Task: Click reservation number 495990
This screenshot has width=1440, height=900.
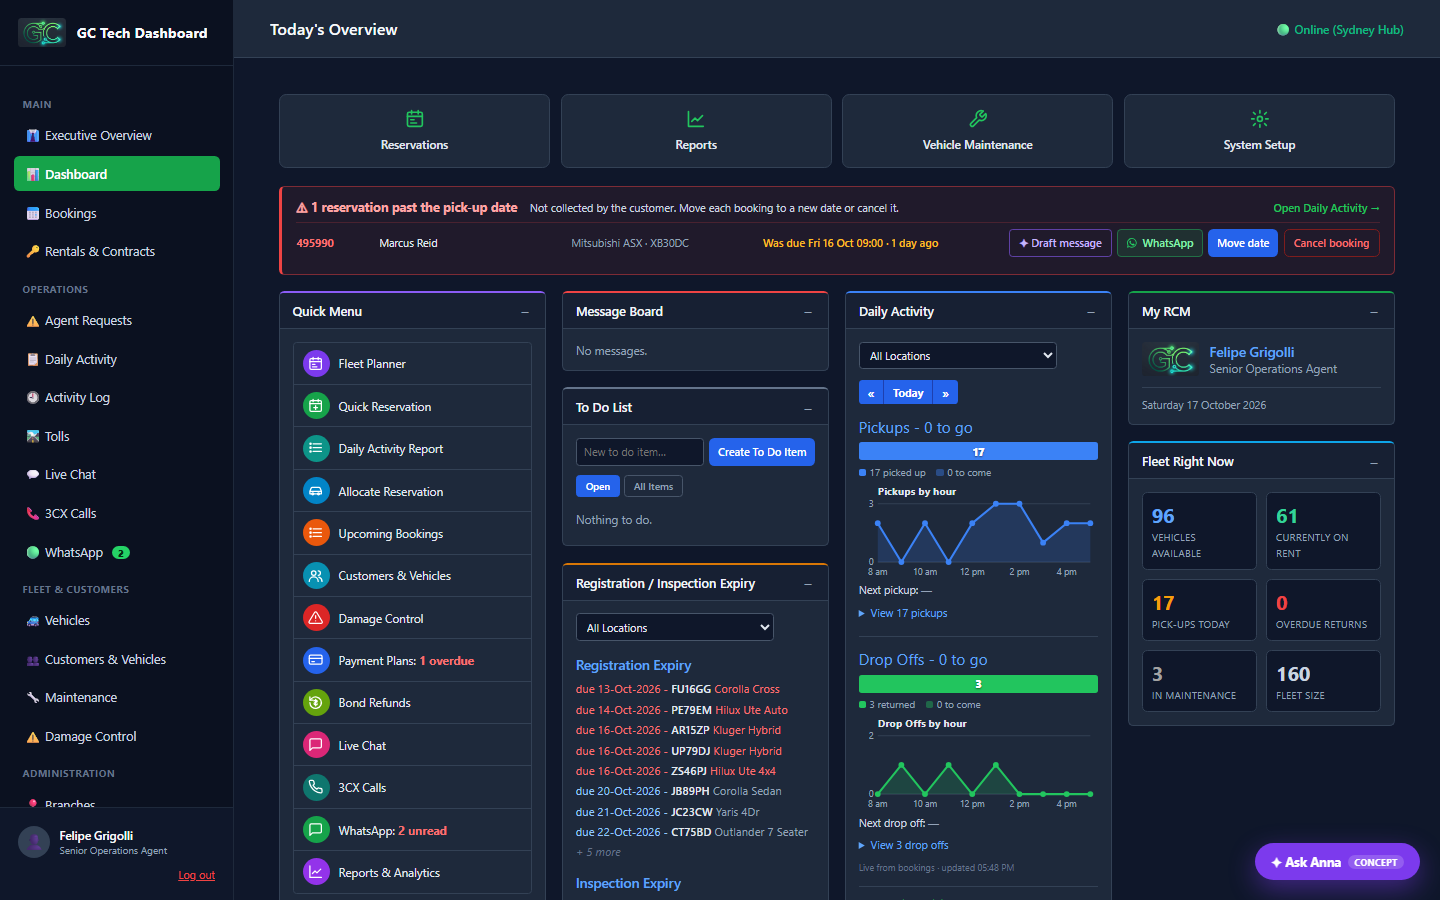Action: pyautogui.click(x=315, y=243)
